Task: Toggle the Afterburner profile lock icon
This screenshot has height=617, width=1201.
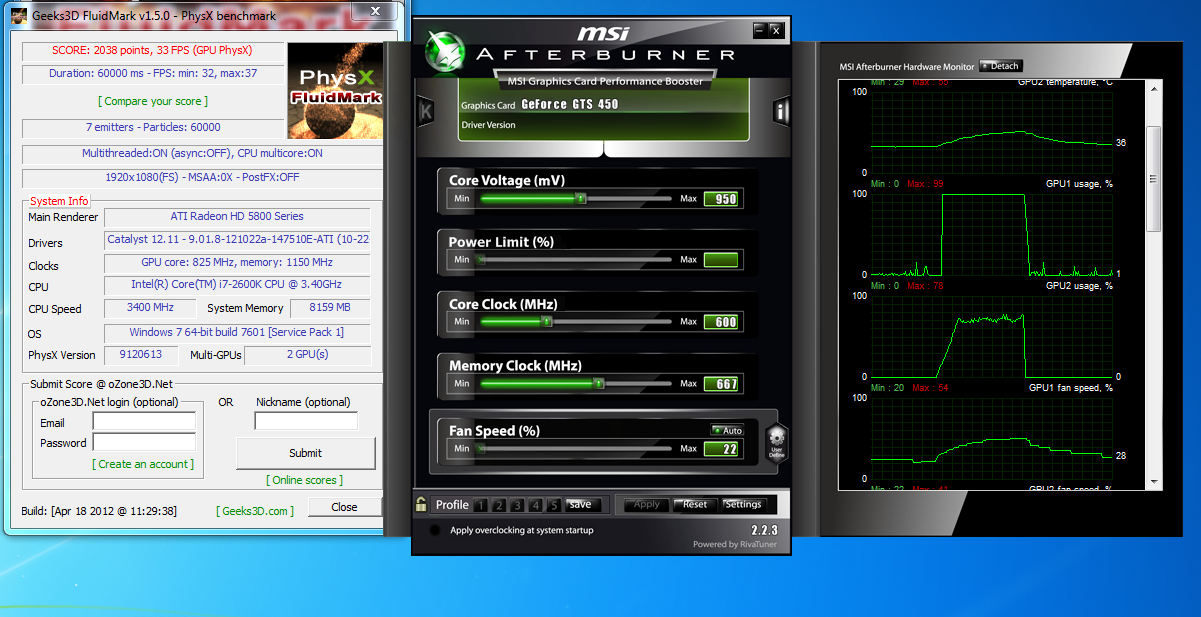Action: tap(422, 504)
